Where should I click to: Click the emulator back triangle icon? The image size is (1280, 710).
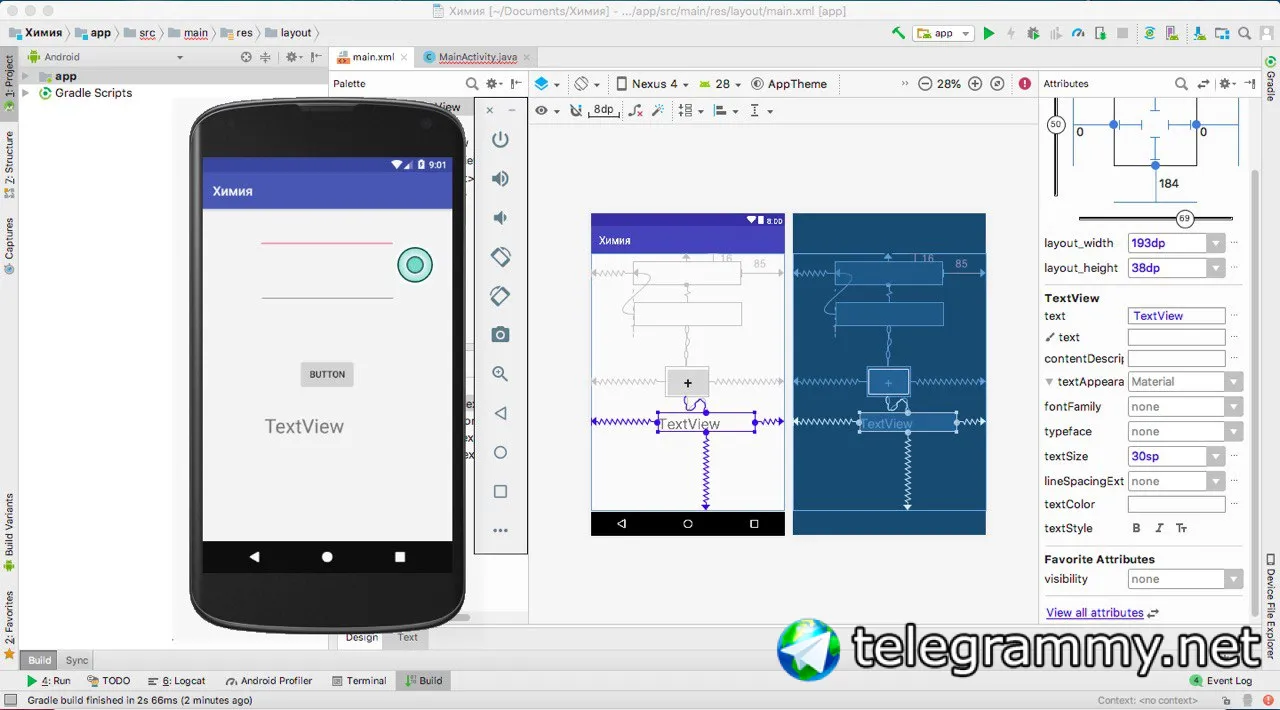(500, 413)
